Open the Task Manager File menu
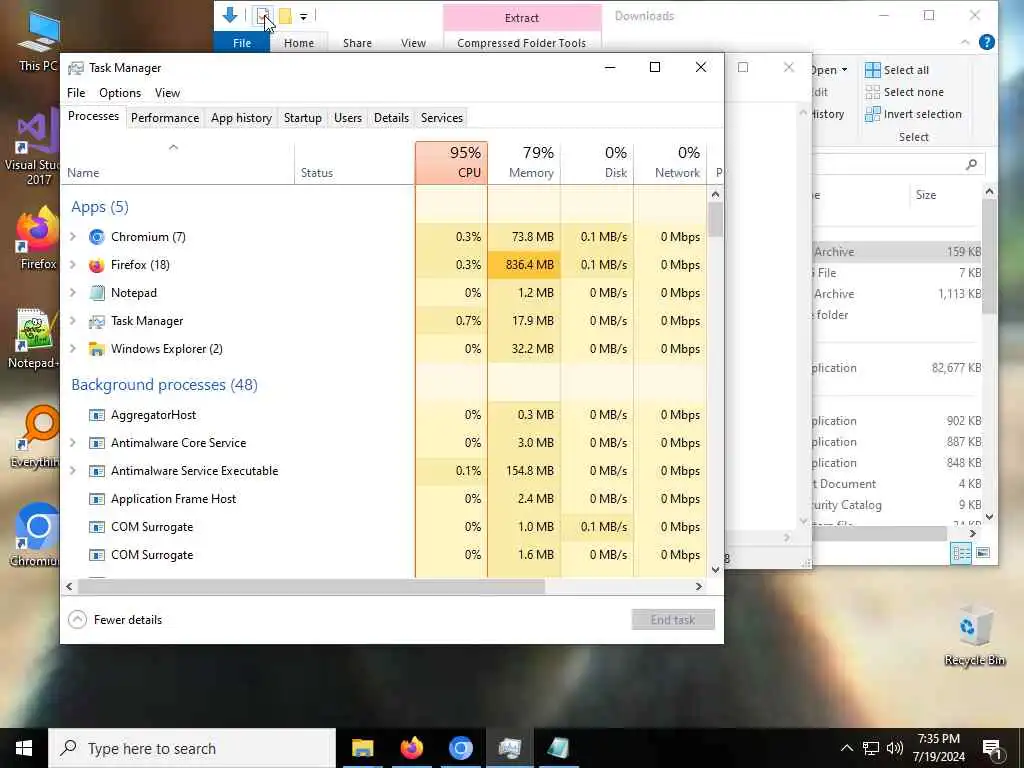The height and width of the screenshot is (768, 1024). (x=76, y=93)
